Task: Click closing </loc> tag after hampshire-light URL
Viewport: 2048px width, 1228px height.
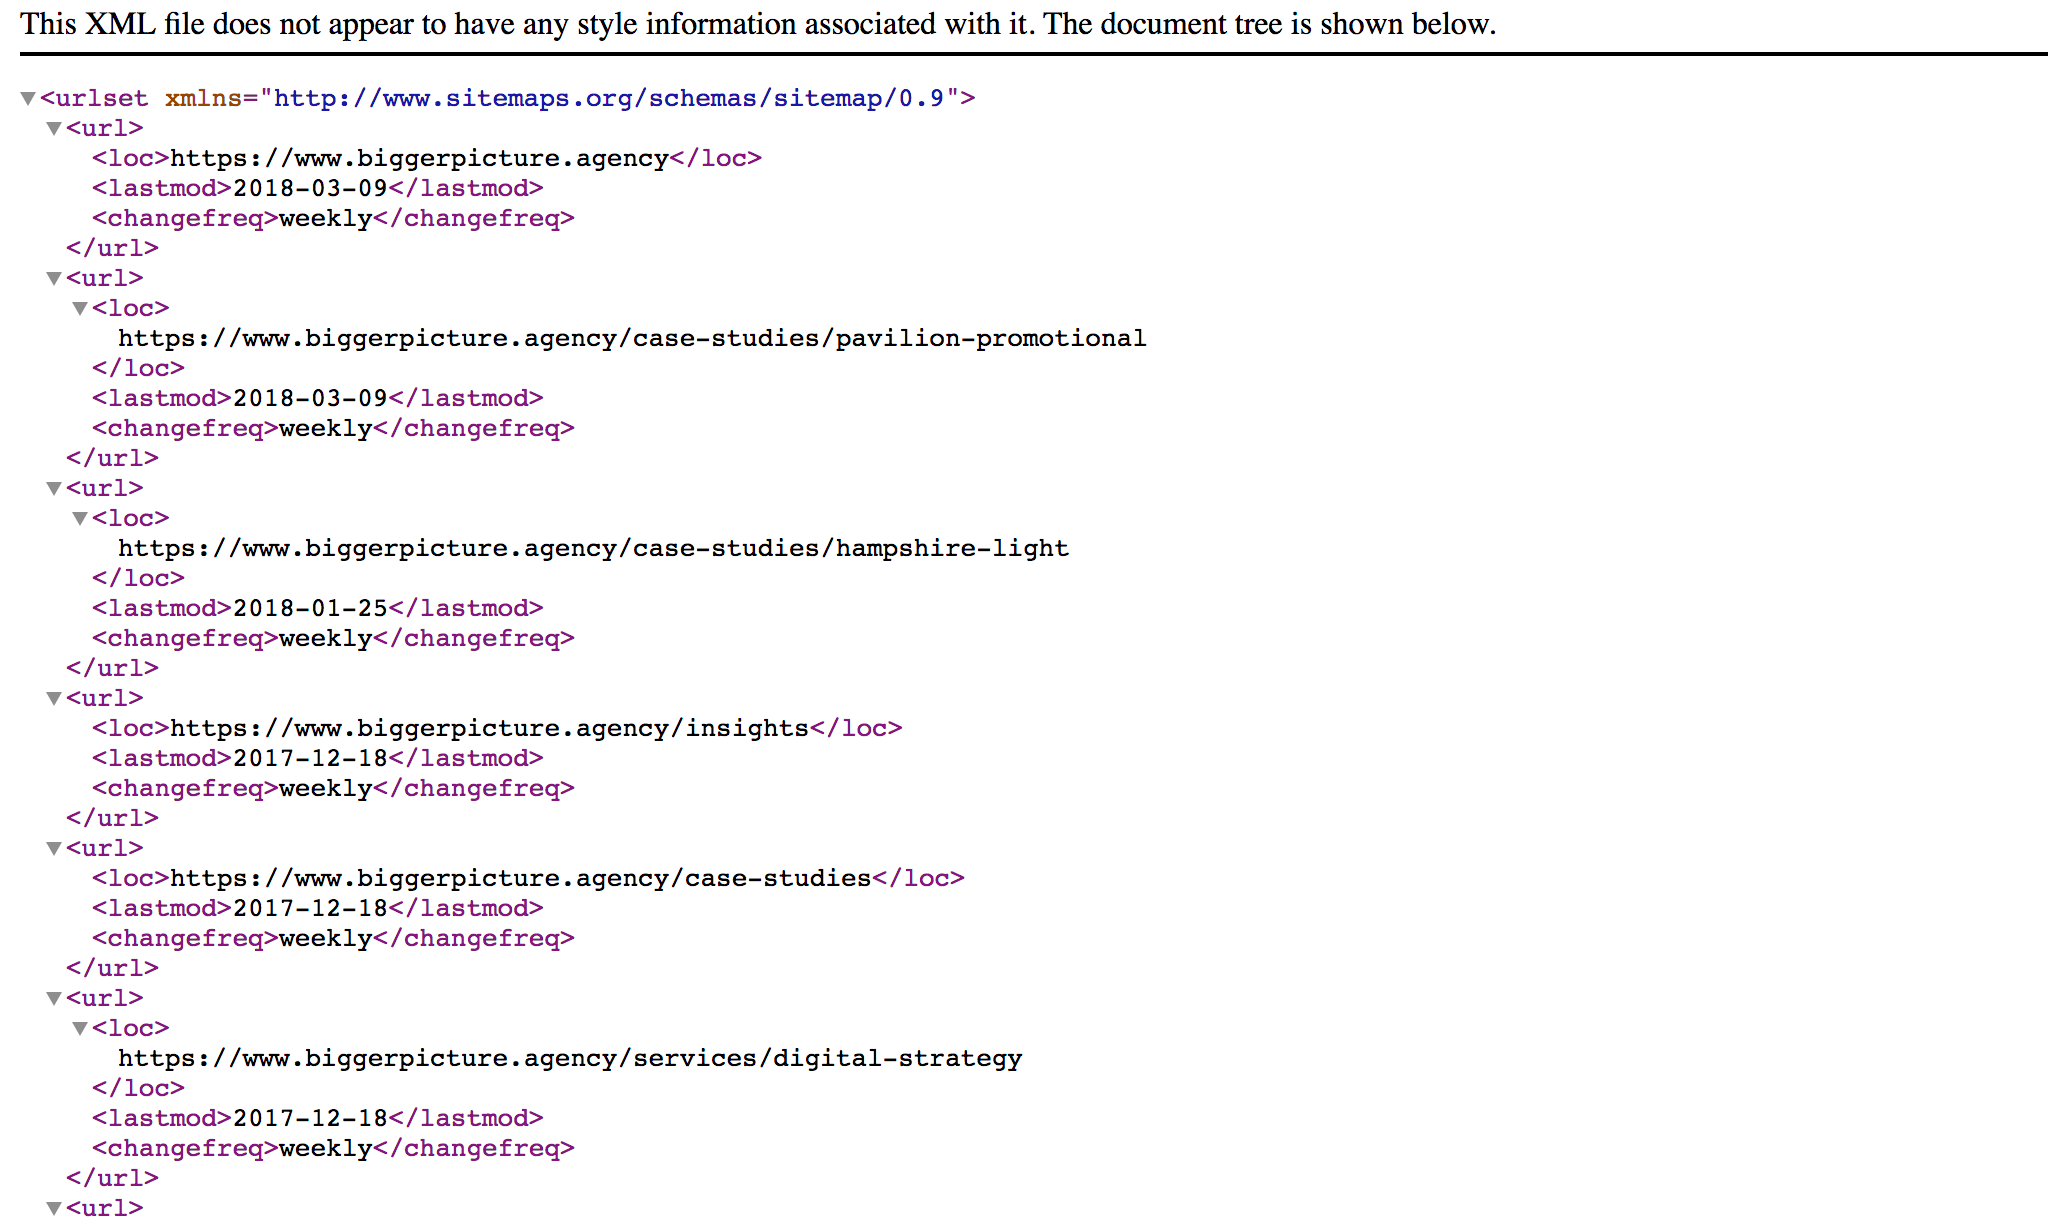Action: pos(138,578)
